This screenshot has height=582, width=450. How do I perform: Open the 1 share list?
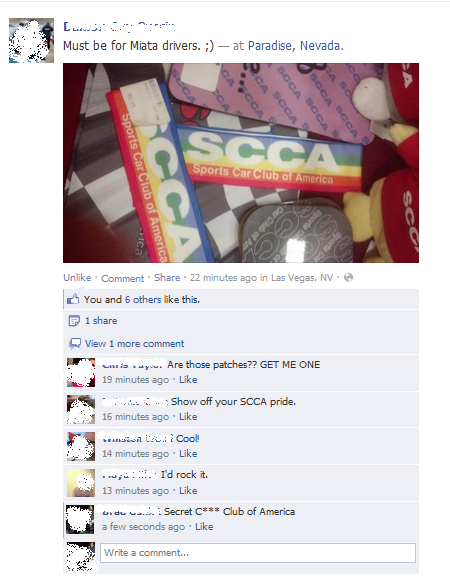tap(101, 321)
